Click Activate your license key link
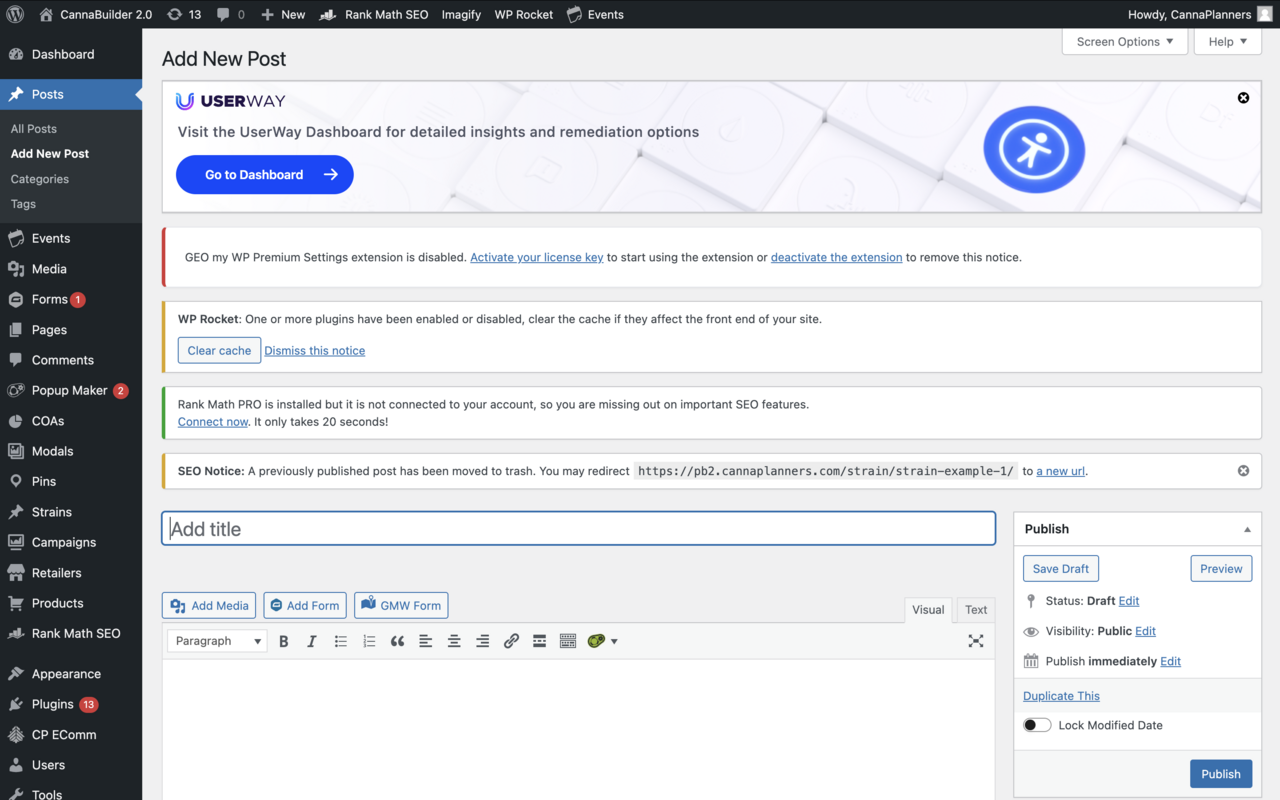This screenshot has width=1280, height=800. click(x=537, y=257)
